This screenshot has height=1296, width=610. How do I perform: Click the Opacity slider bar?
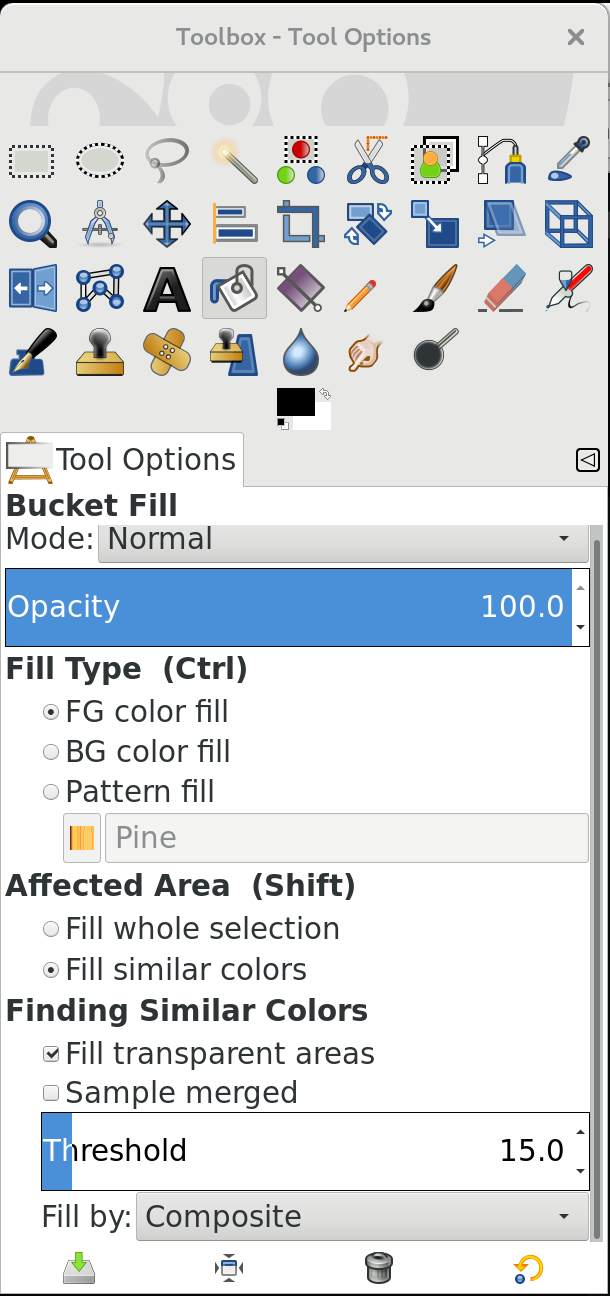[x=288, y=607]
